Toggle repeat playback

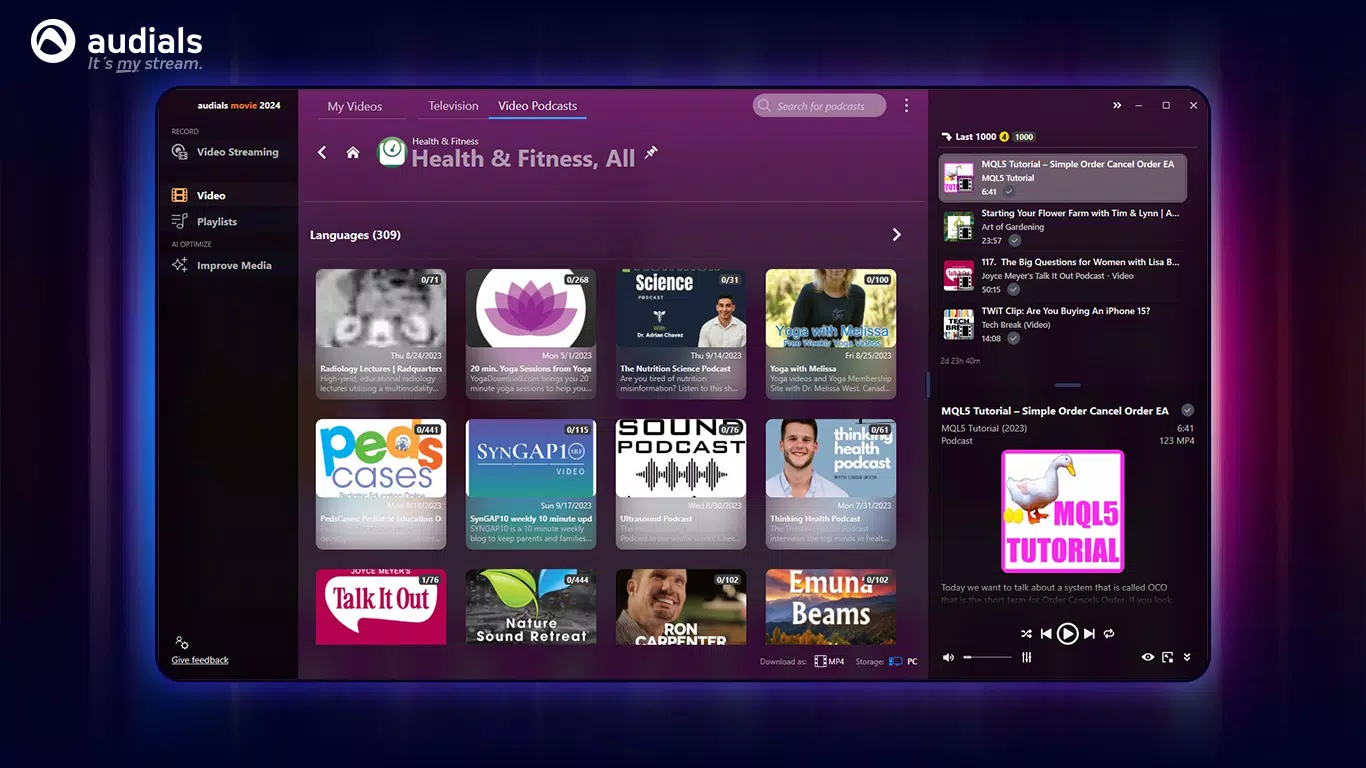(x=1109, y=634)
